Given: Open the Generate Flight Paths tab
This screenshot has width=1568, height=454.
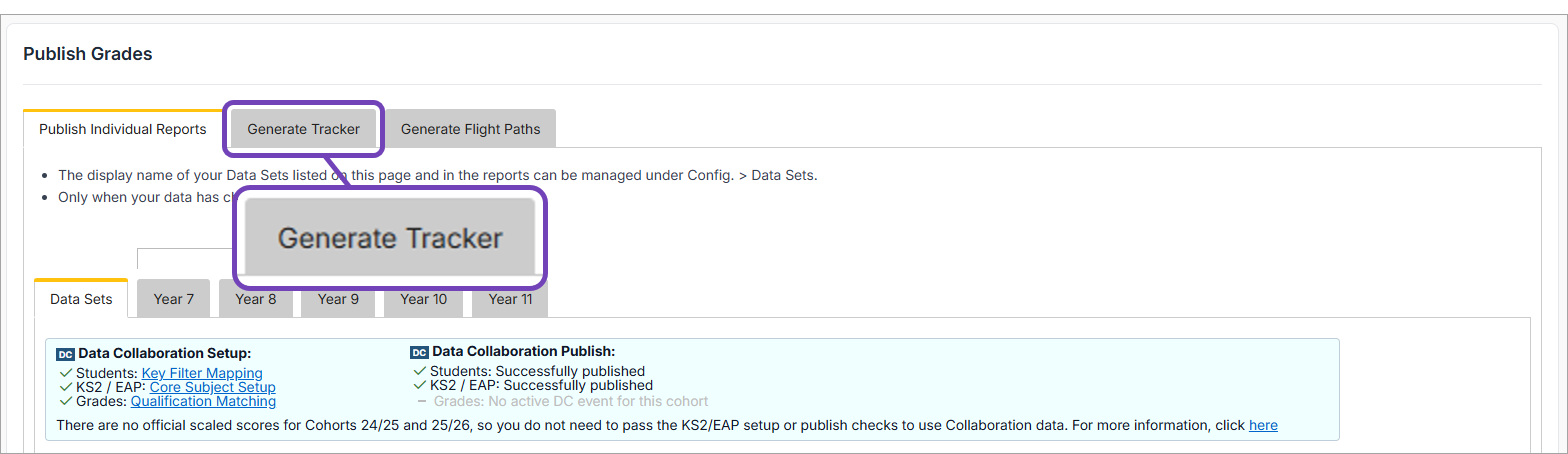Looking at the screenshot, I should click(470, 129).
